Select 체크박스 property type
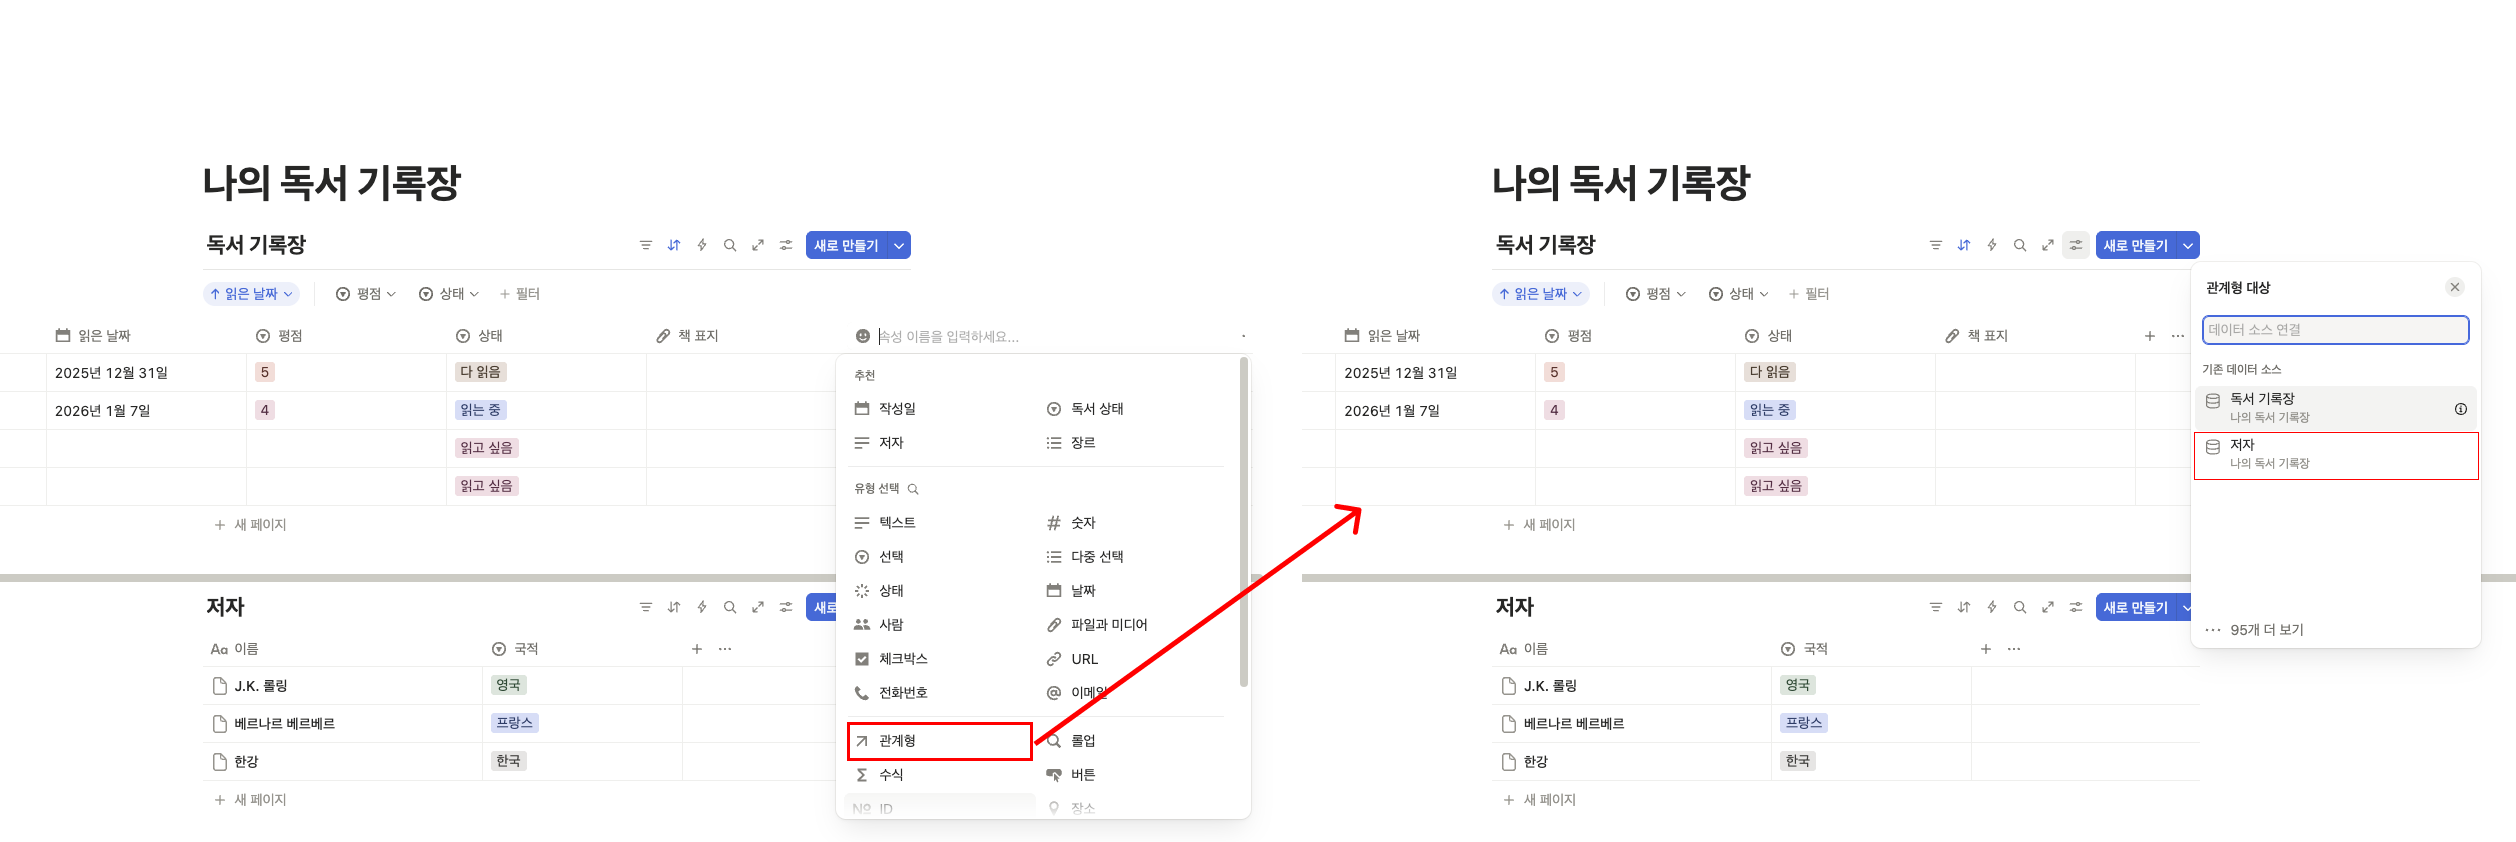 click(940, 659)
